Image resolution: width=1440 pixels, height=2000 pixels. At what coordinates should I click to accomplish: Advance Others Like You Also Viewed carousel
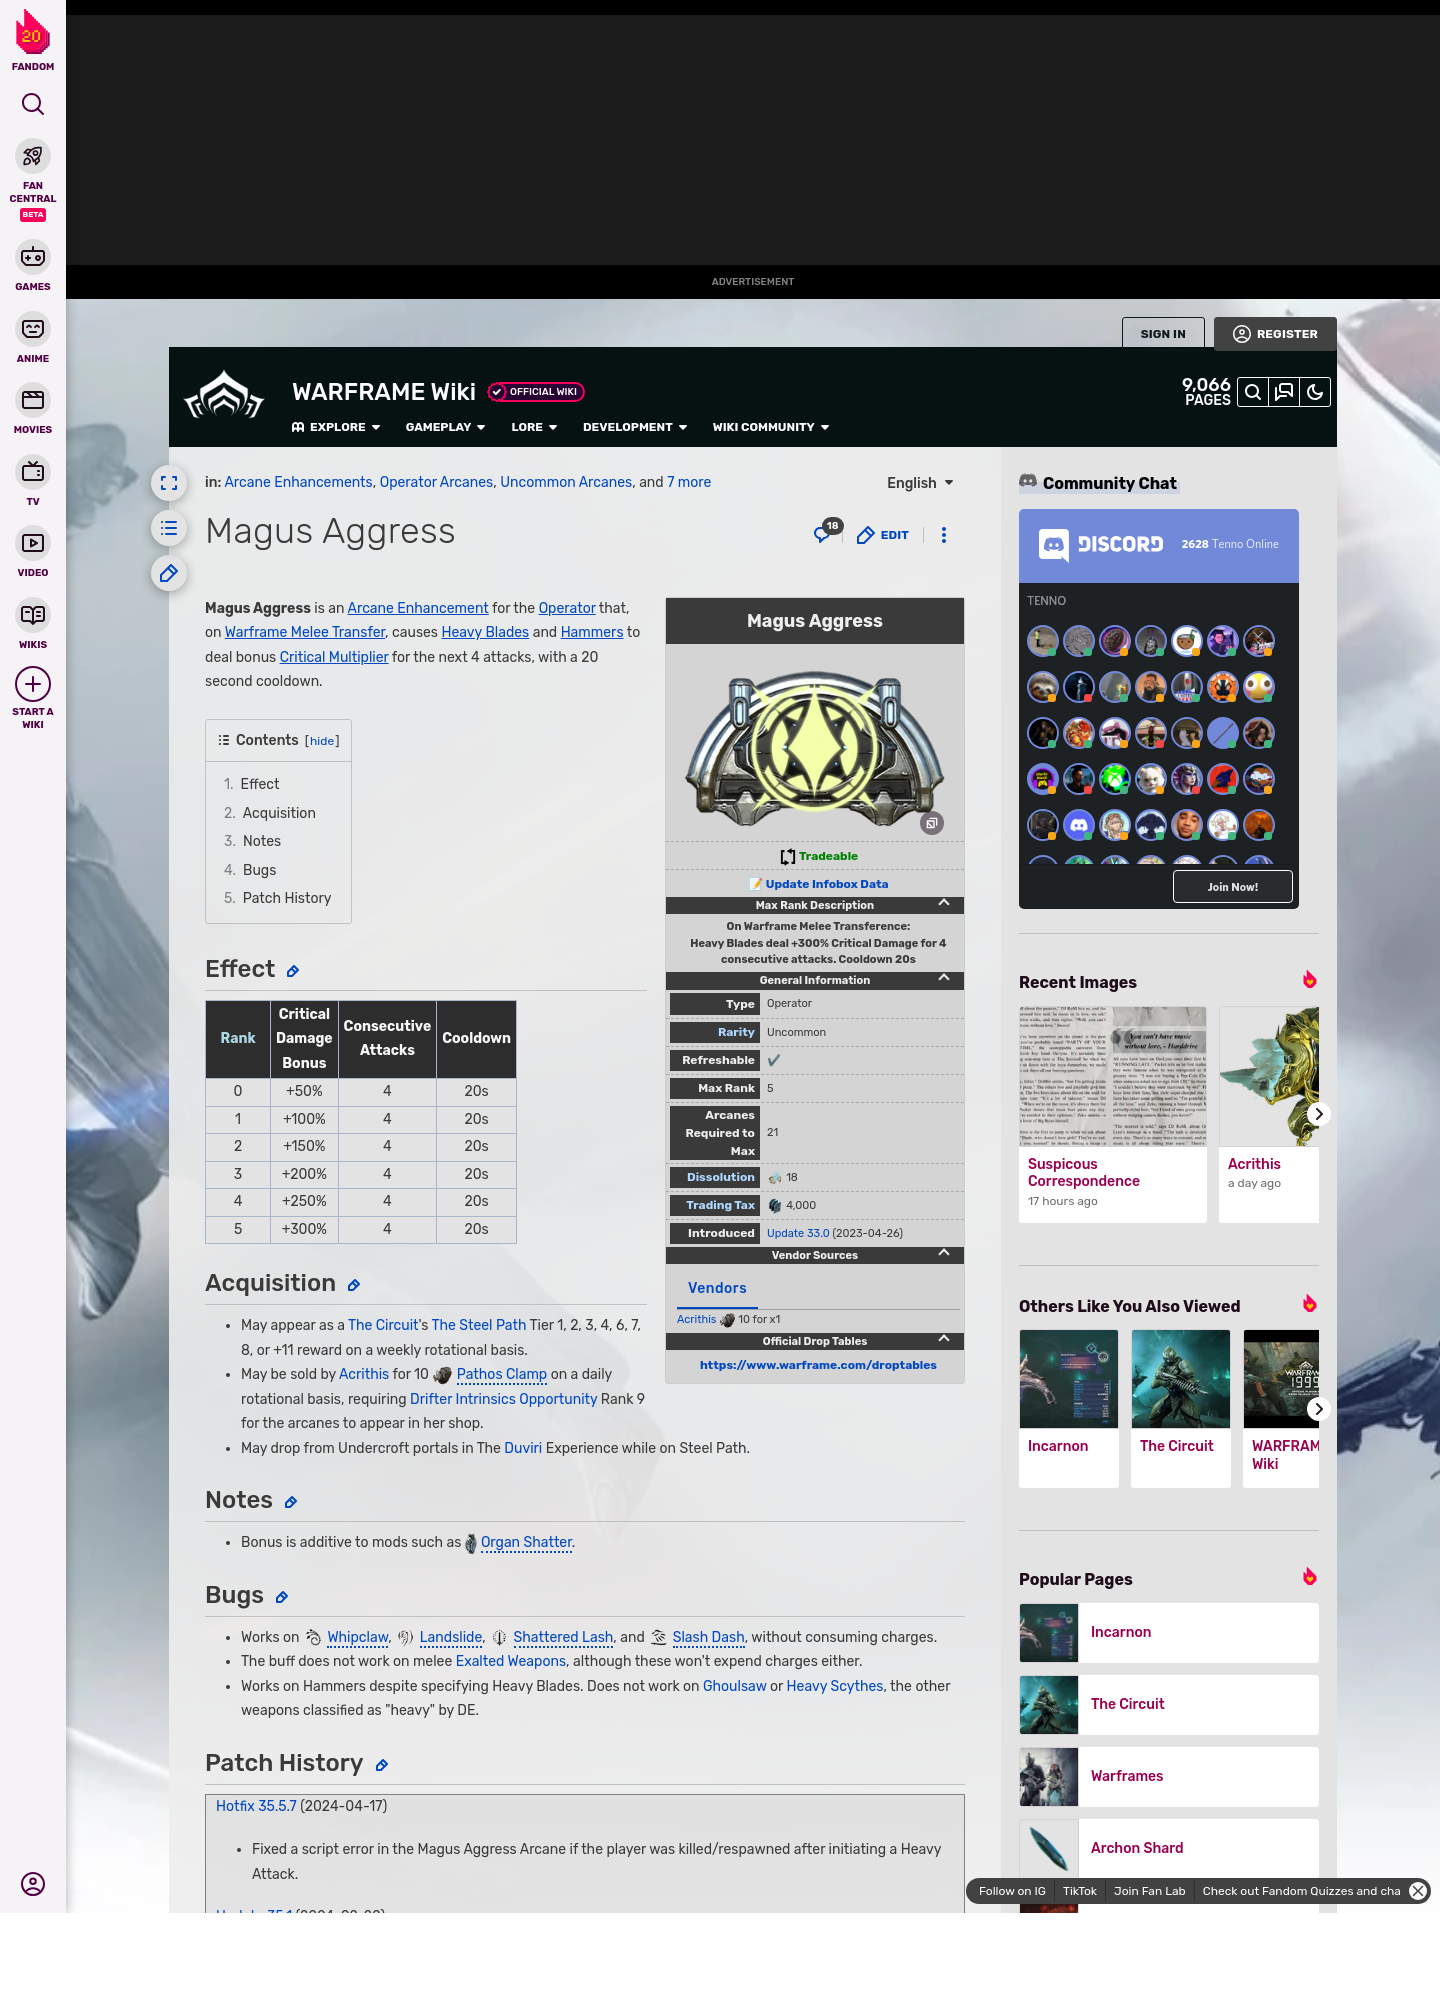[1319, 1409]
